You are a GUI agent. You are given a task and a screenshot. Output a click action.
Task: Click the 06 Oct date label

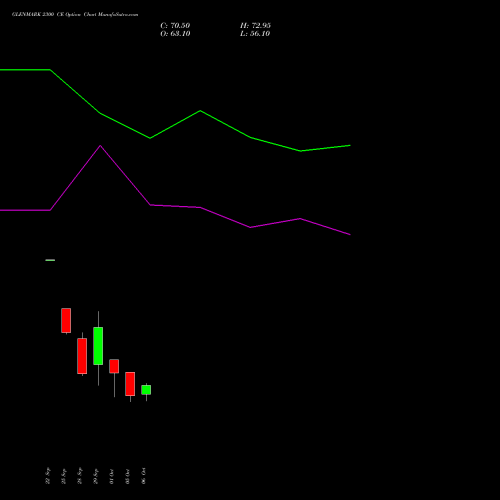(x=144, y=476)
